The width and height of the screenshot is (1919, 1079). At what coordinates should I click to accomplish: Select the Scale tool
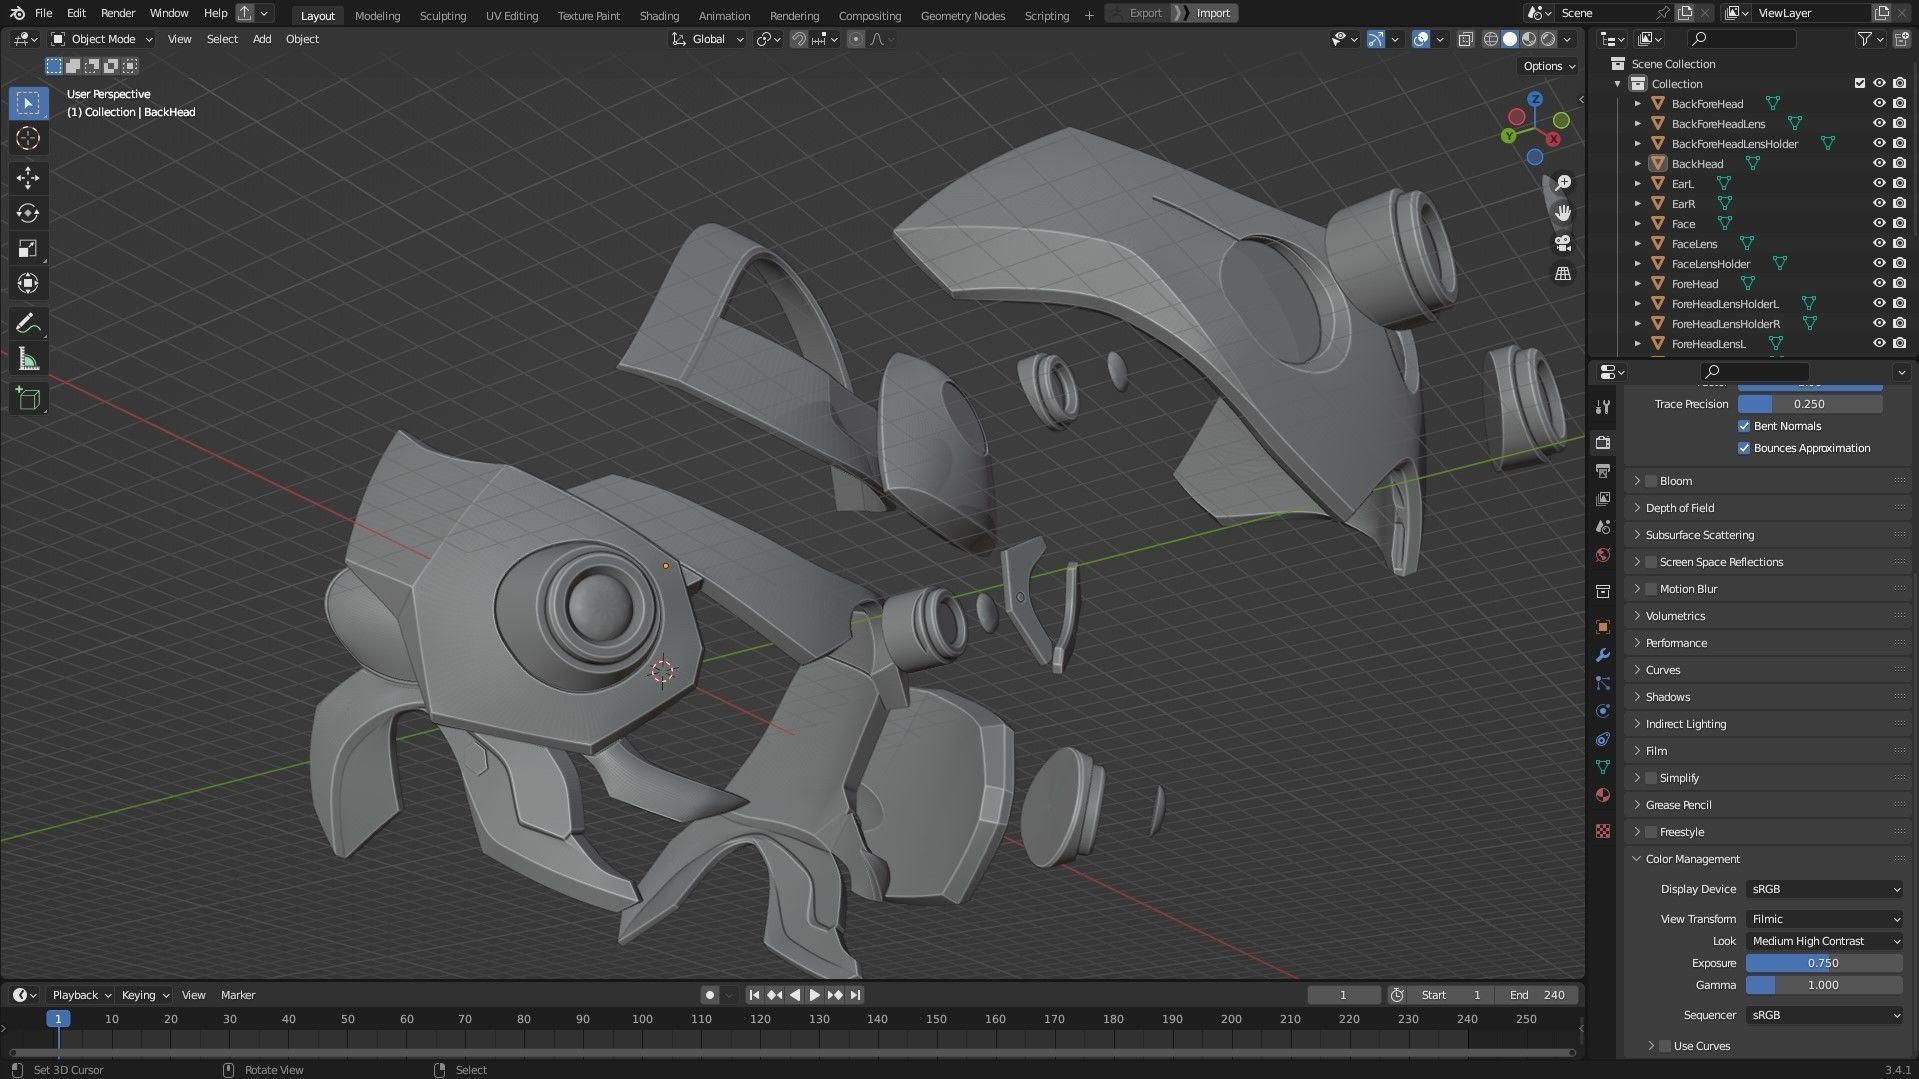[28, 248]
